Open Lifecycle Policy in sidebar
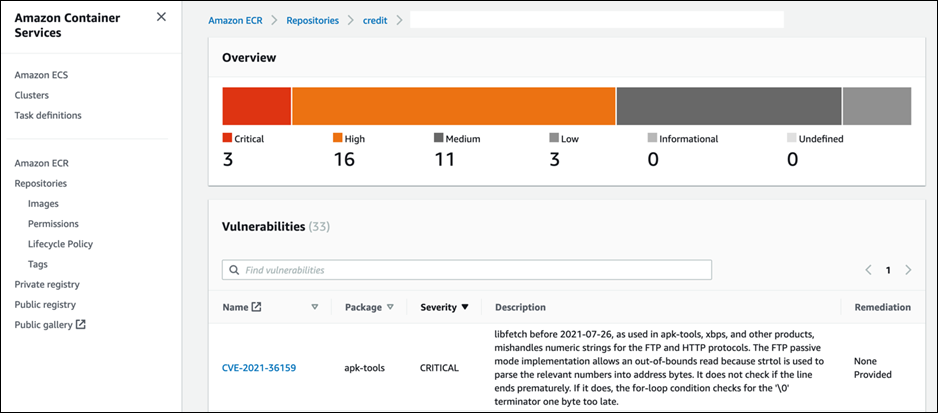Viewport: 938px width, 413px height. 60,244
